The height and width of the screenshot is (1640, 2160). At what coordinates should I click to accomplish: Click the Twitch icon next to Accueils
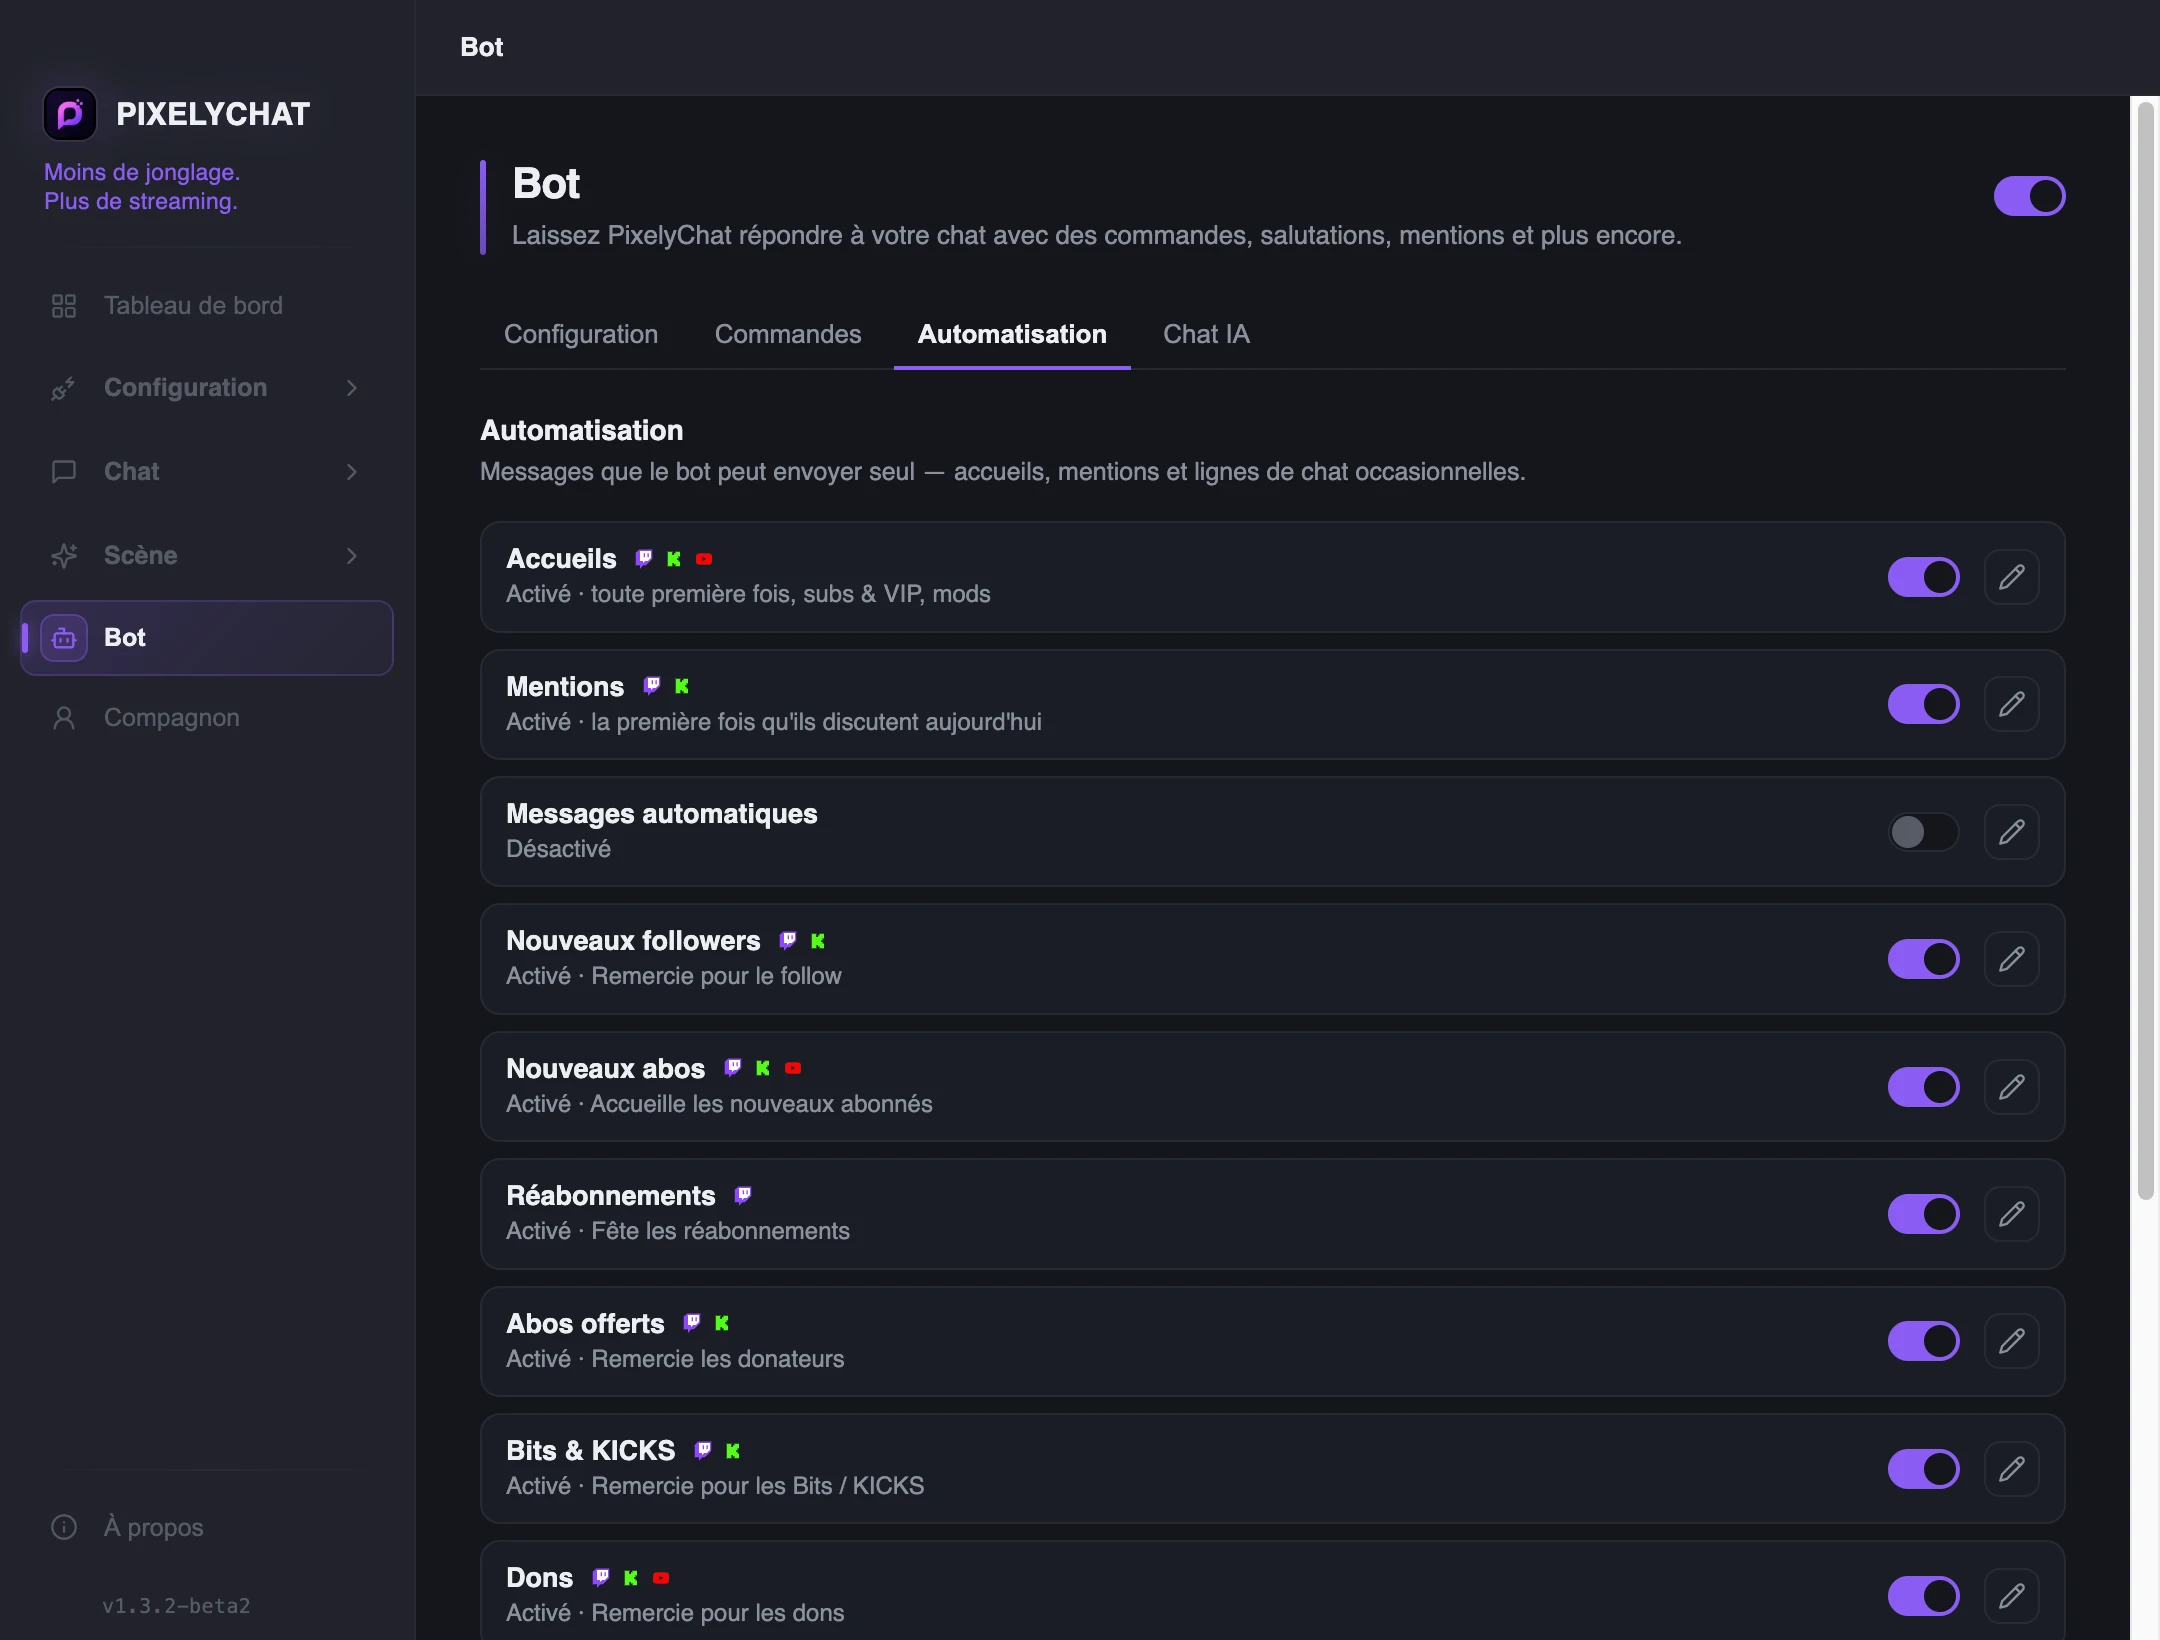[644, 559]
